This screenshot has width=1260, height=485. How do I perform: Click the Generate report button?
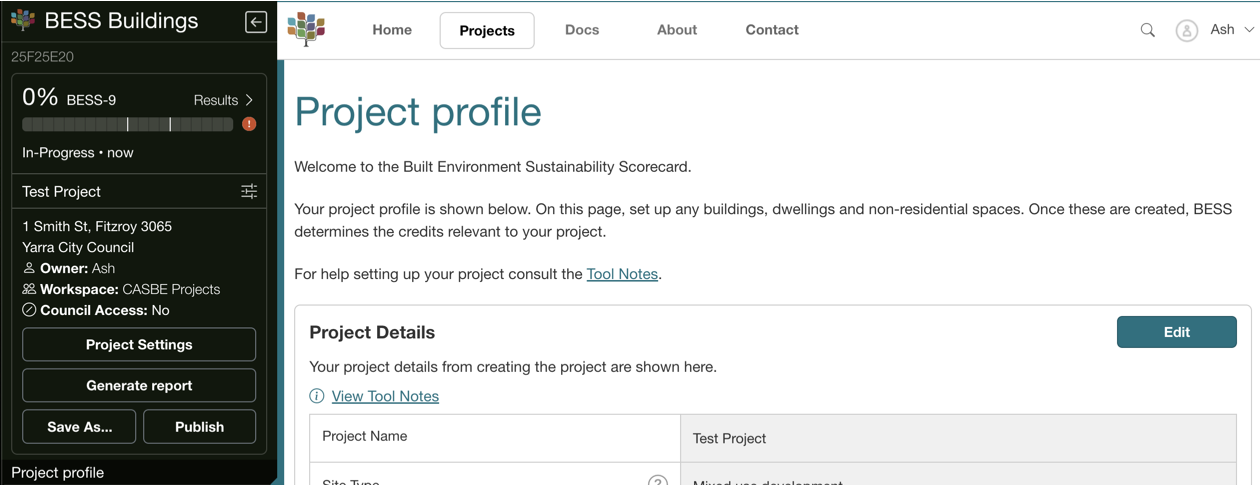point(139,385)
